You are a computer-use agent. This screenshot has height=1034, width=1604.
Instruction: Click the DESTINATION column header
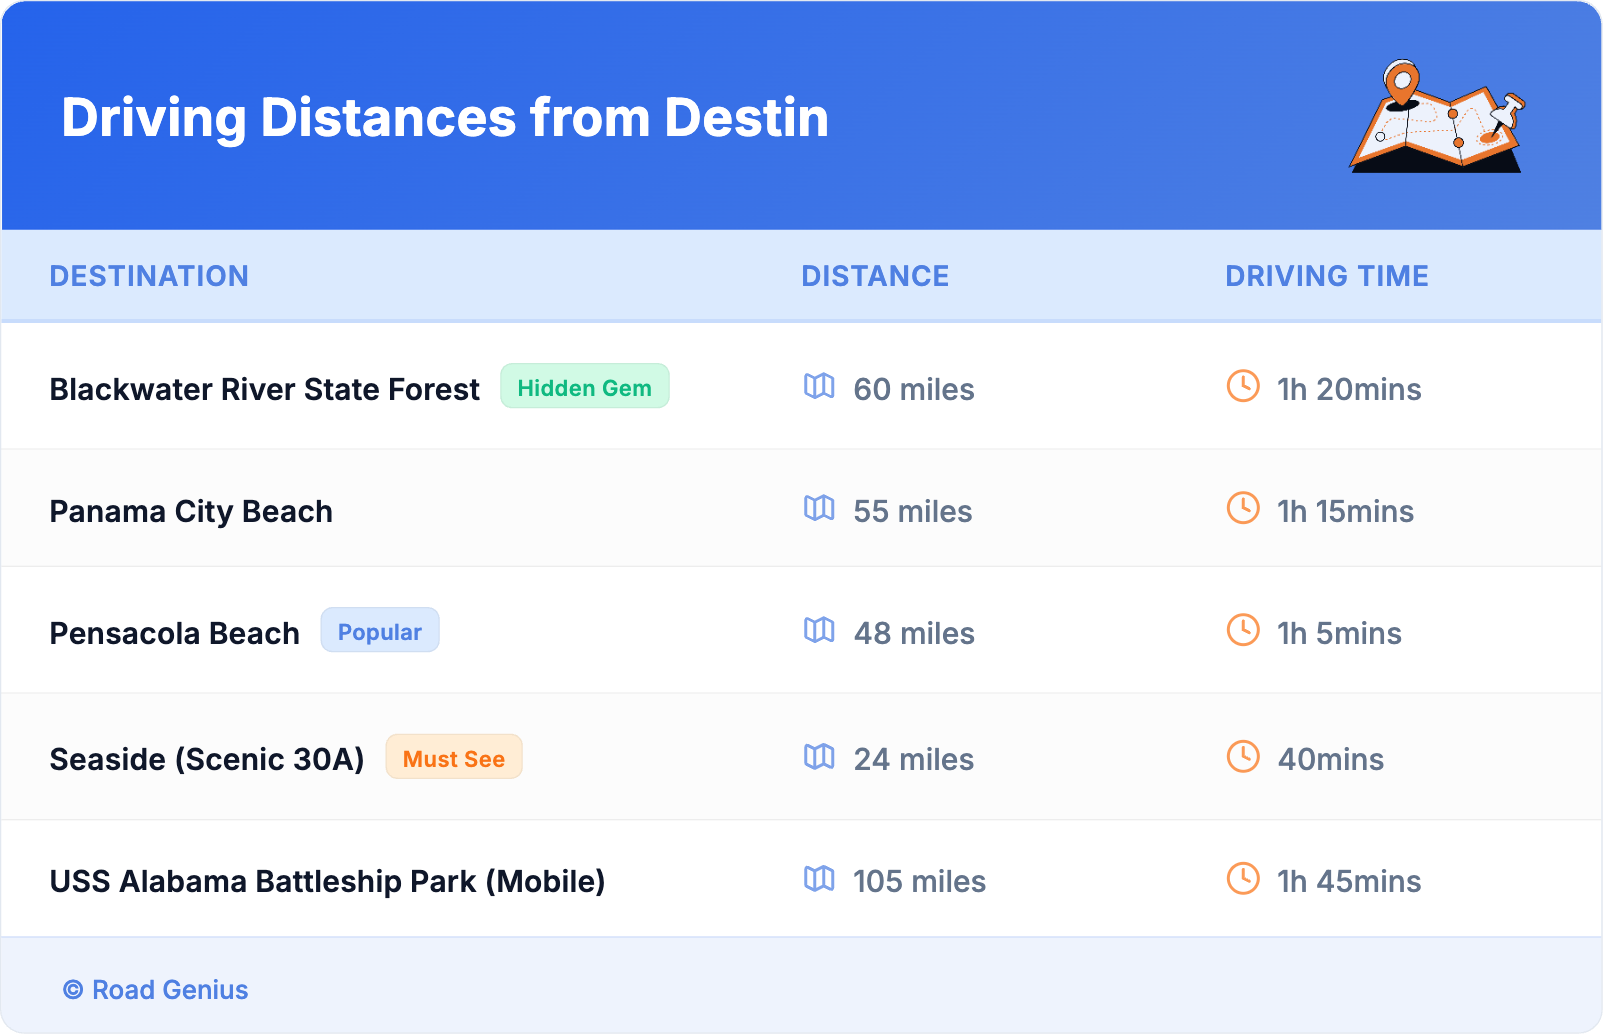click(x=149, y=276)
